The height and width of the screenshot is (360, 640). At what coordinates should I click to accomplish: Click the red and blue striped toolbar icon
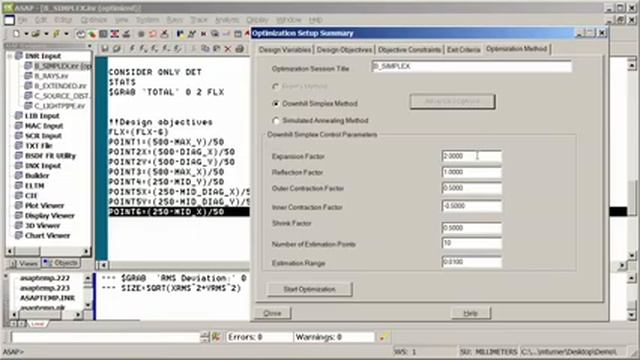115,34
